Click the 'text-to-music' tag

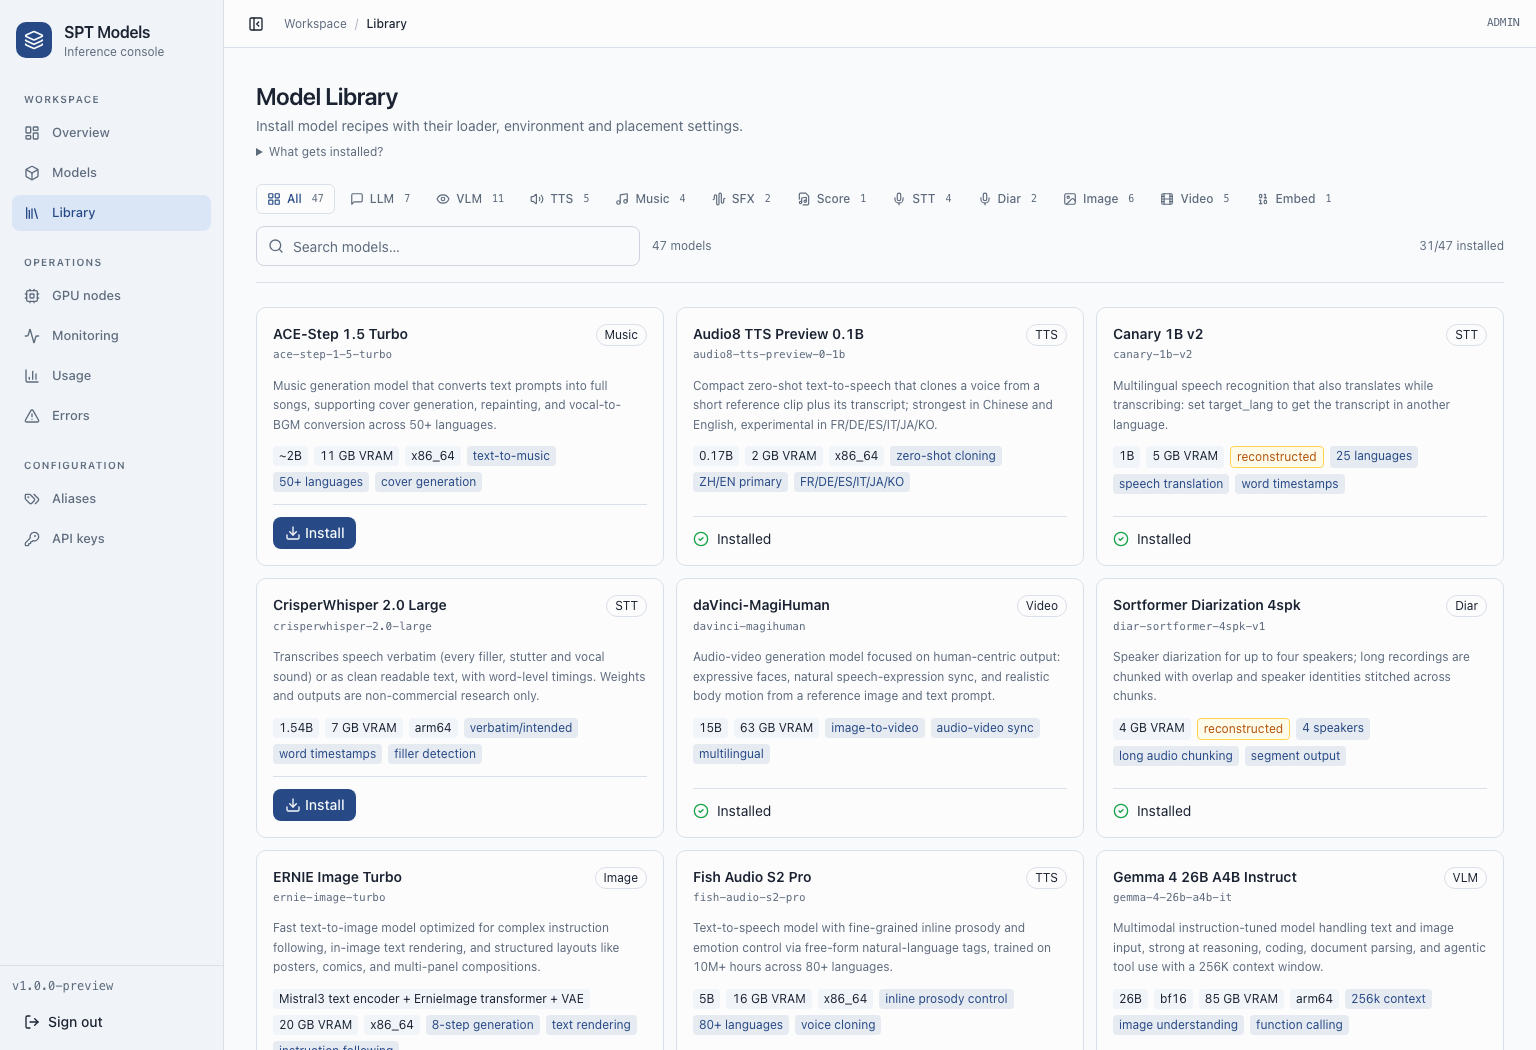click(x=511, y=456)
